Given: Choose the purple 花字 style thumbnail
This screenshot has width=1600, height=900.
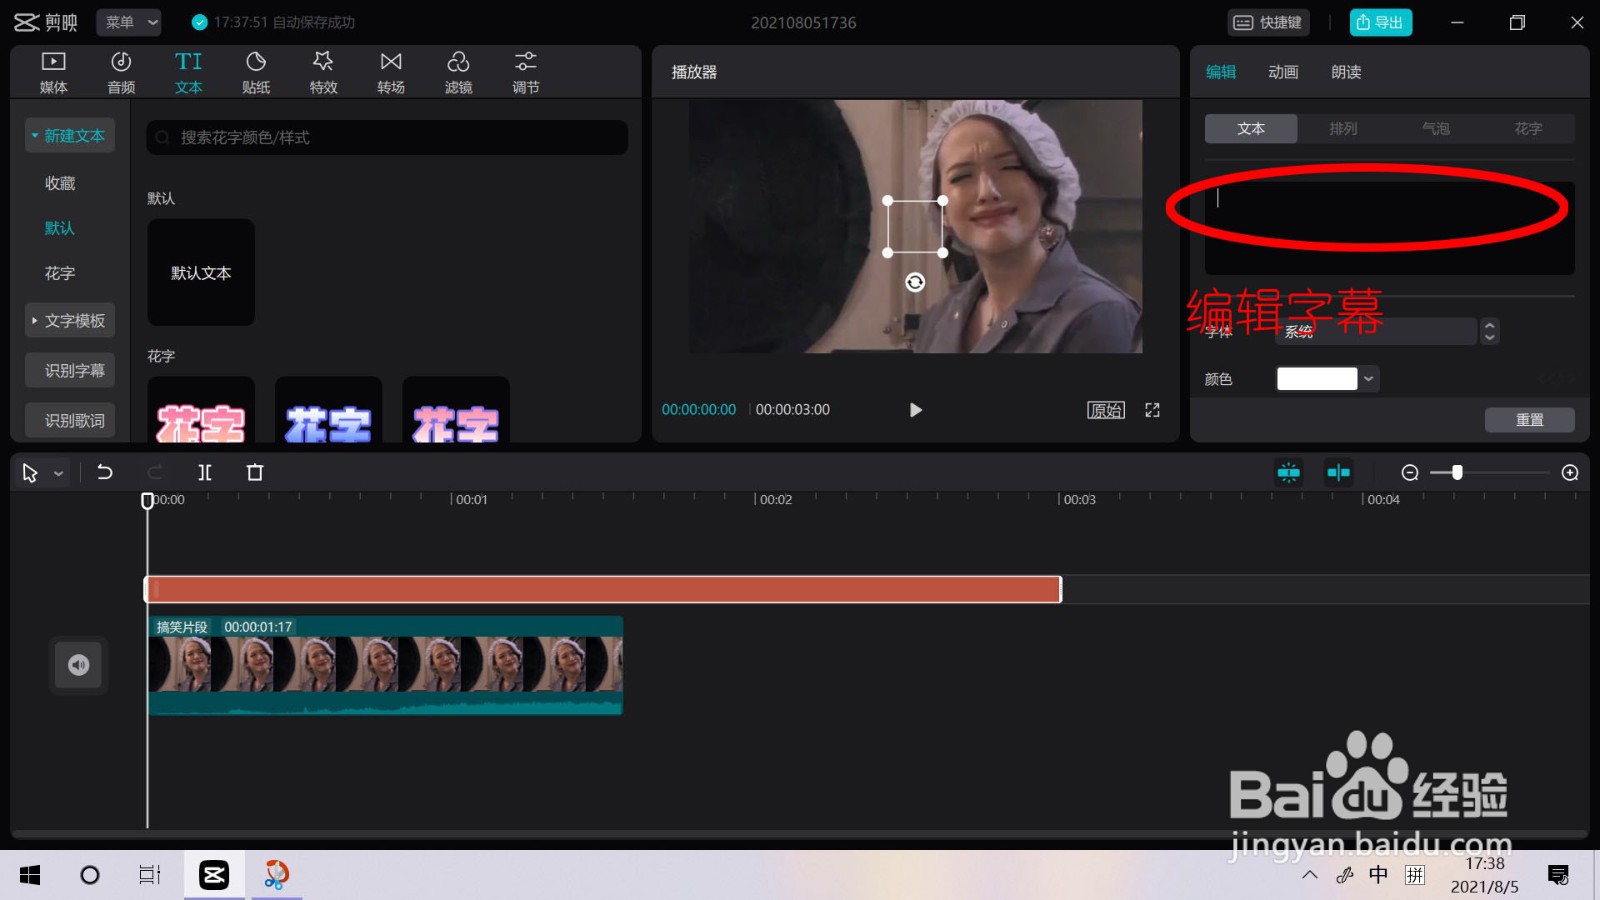Looking at the screenshot, I should tap(456, 410).
